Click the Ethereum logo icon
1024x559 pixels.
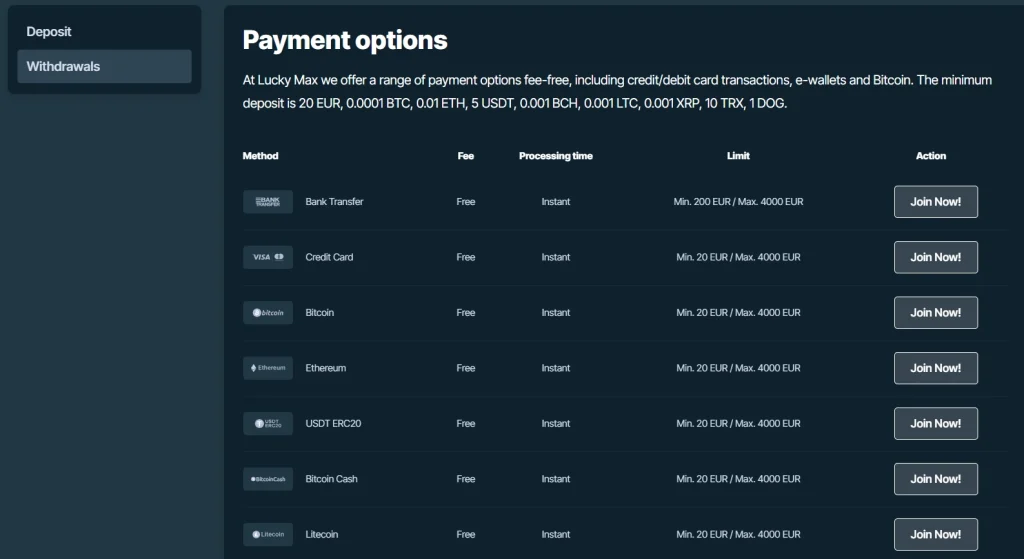pyautogui.click(x=268, y=368)
